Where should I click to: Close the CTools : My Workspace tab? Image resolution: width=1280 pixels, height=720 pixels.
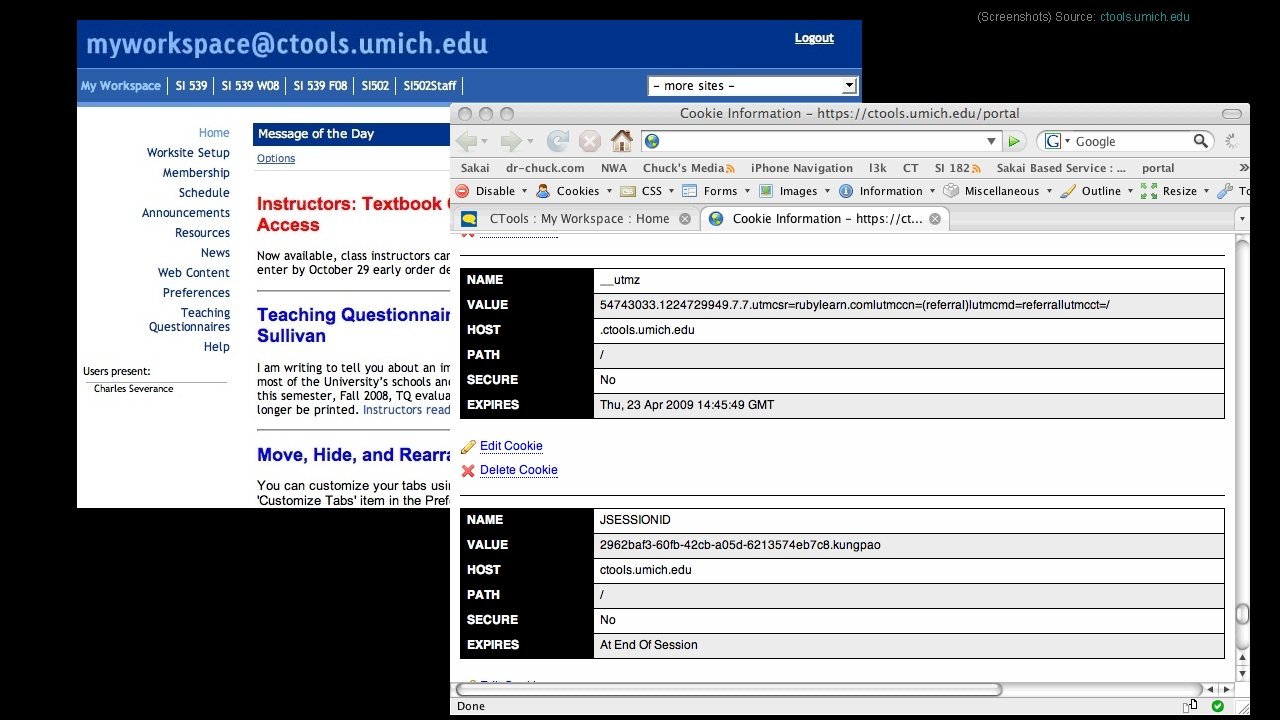click(685, 219)
